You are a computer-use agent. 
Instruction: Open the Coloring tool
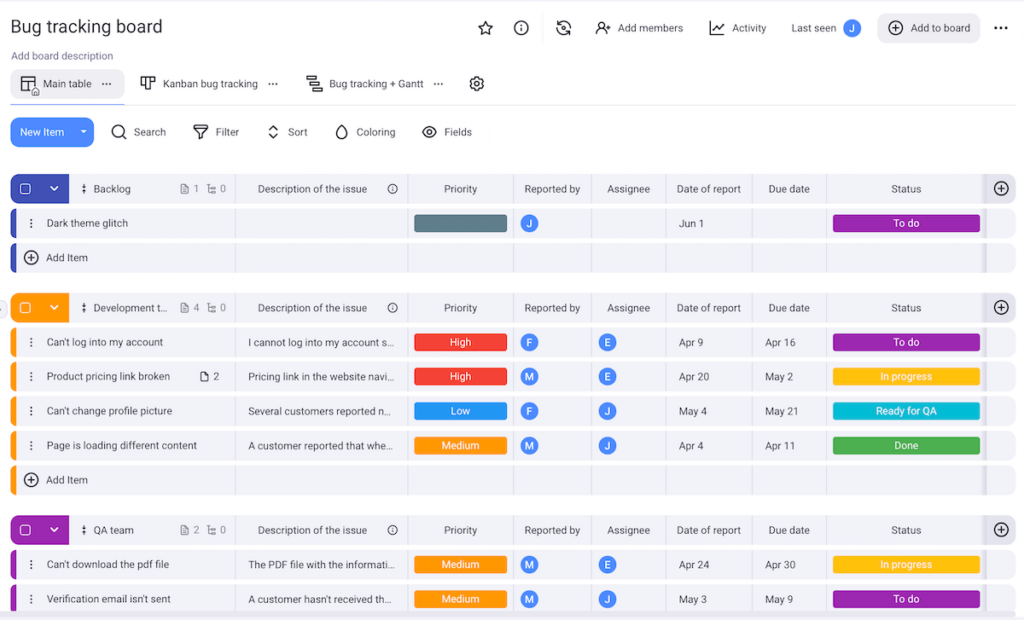pos(364,131)
